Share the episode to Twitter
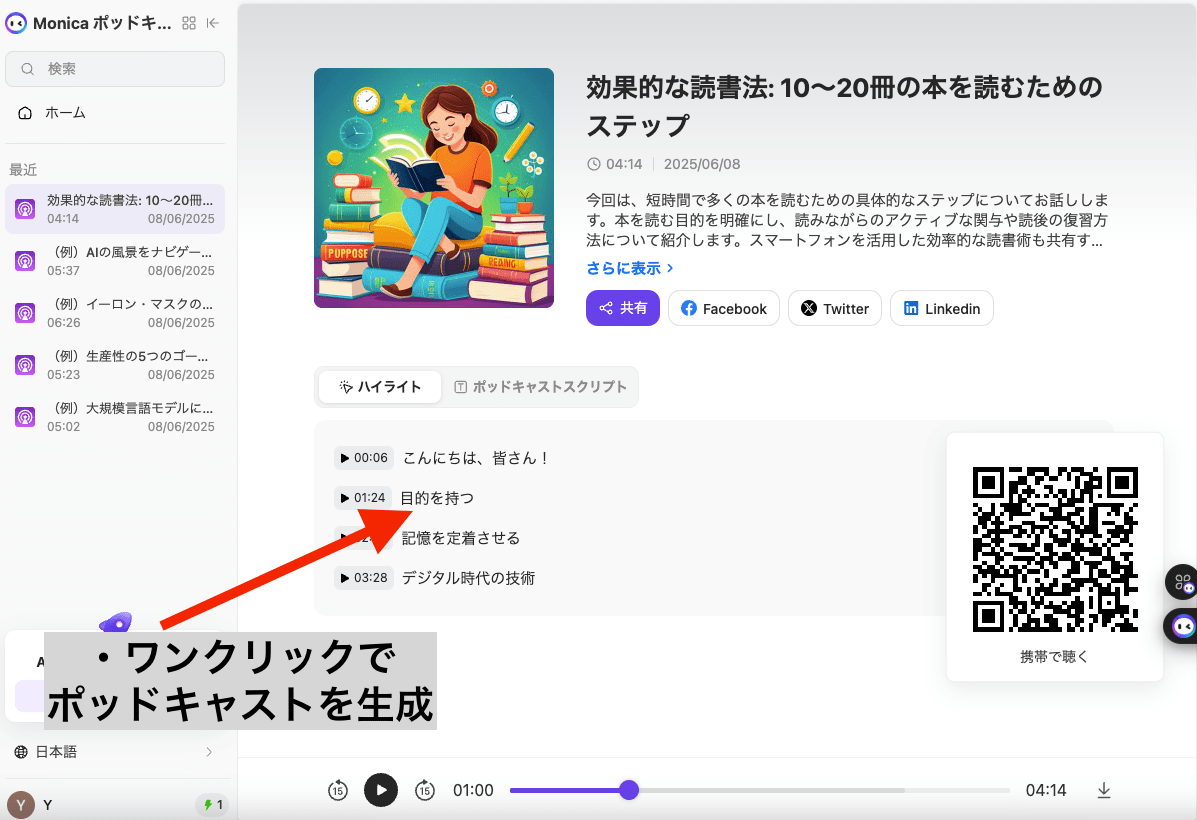The height and width of the screenshot is (820, 1197). [x=834, y=308]
